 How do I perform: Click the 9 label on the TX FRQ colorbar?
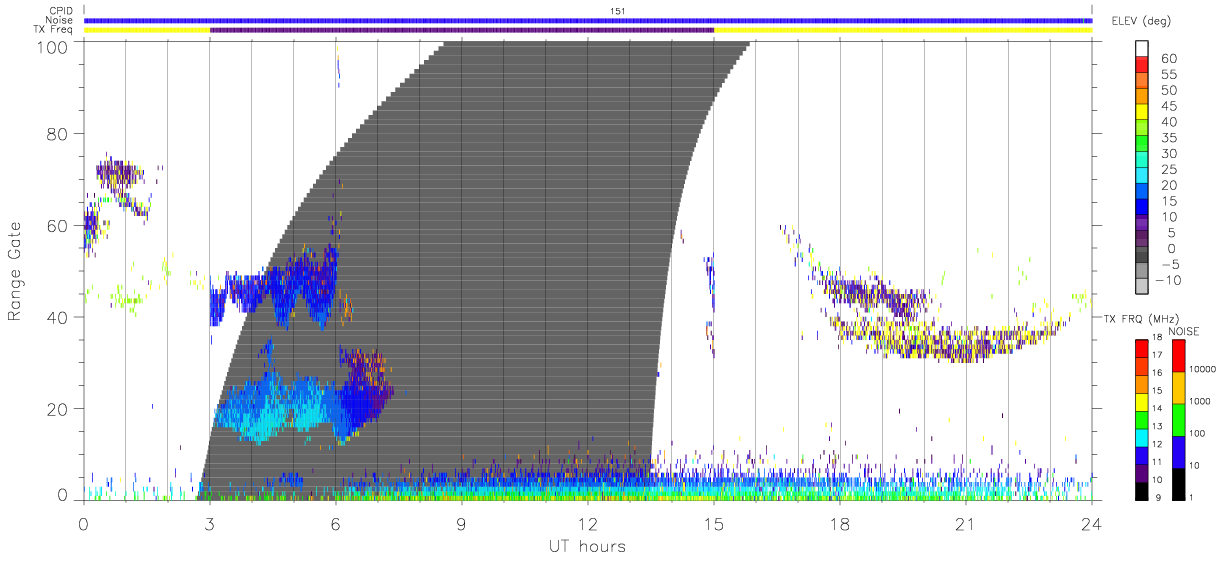[1160, 497]
